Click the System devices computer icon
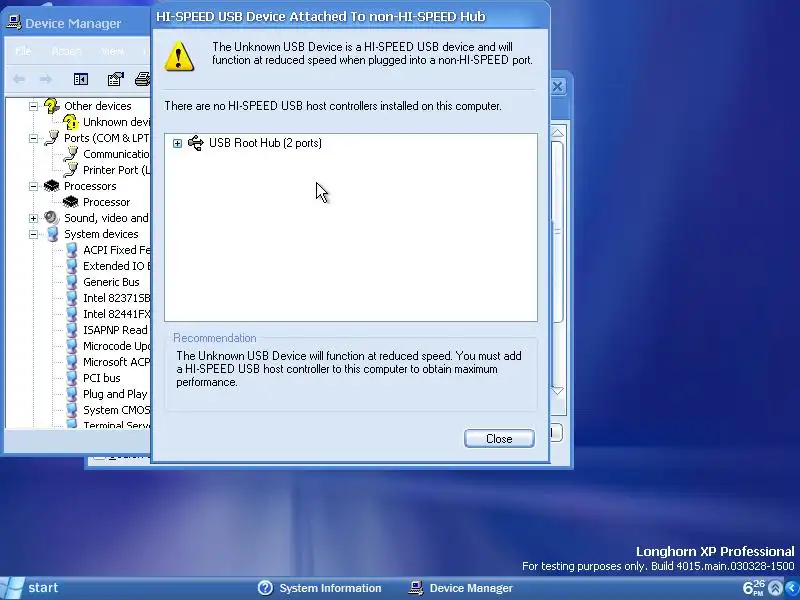The image size is (800, 600). point(52,234)
